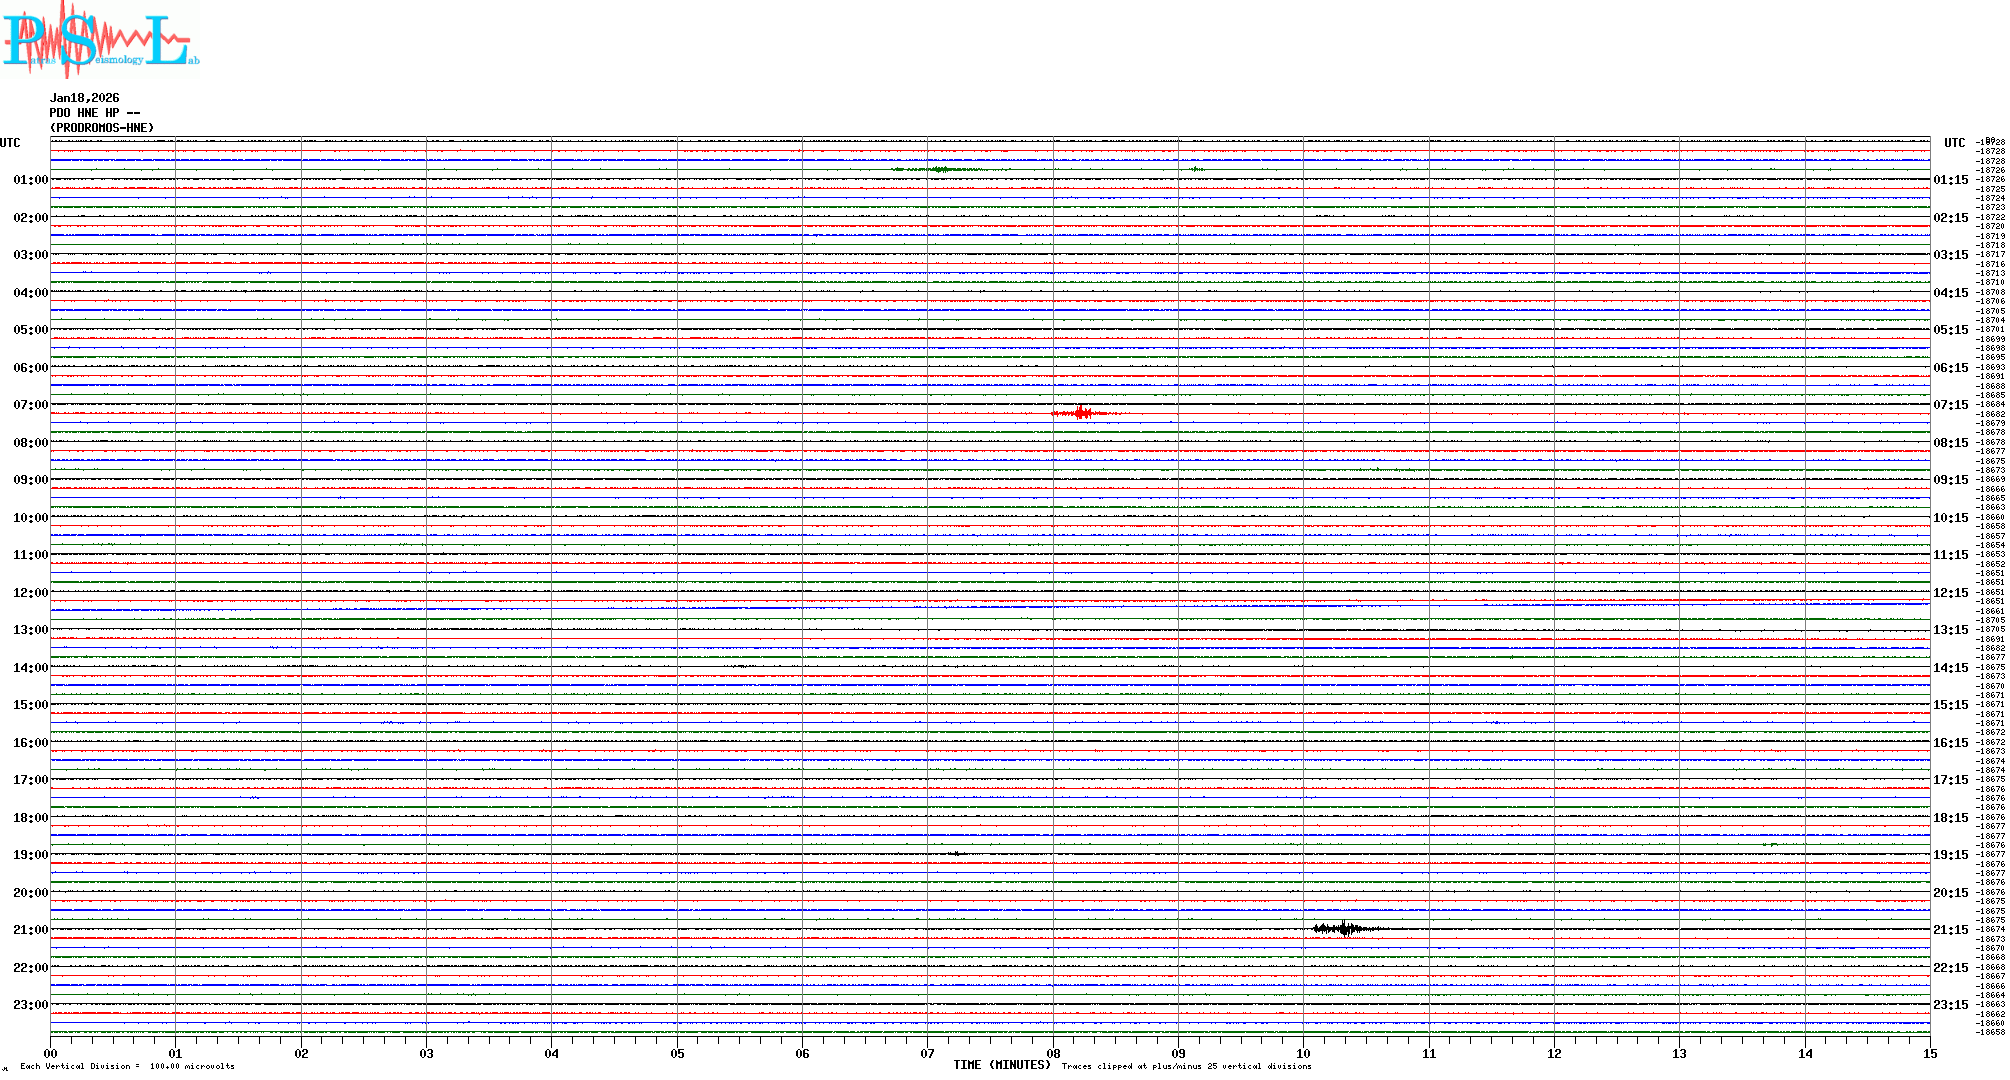The image size is (2010, 1080).
Task: Click the PDO HNE HP station label
Action: 95,113
